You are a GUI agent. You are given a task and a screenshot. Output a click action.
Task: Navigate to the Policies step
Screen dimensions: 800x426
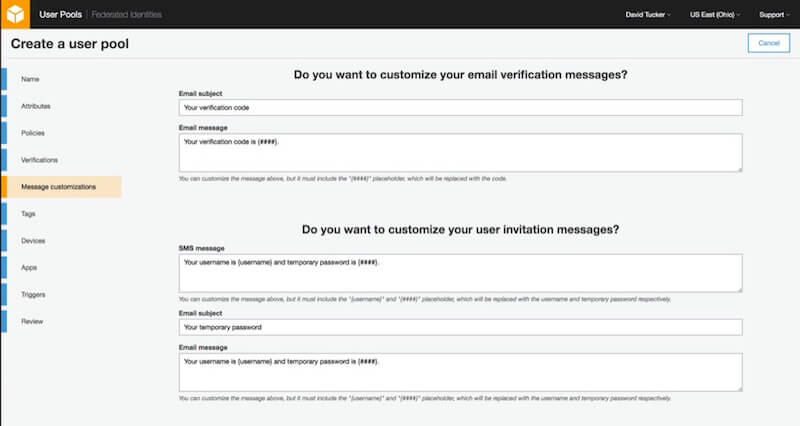(x=33, y=132)
